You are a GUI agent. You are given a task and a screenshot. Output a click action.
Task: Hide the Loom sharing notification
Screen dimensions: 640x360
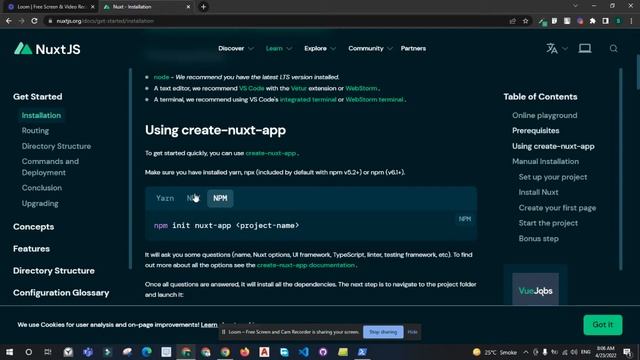click(x=412, y=332)
